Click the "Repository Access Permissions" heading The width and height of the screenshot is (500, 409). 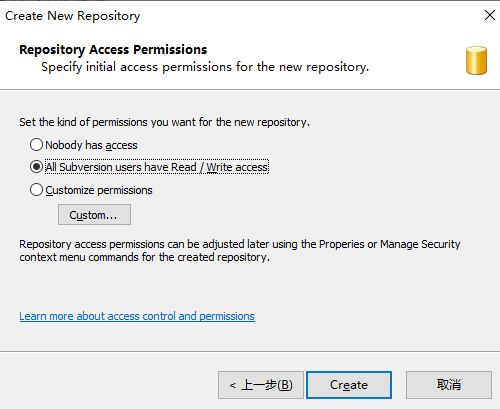[113, 50]
